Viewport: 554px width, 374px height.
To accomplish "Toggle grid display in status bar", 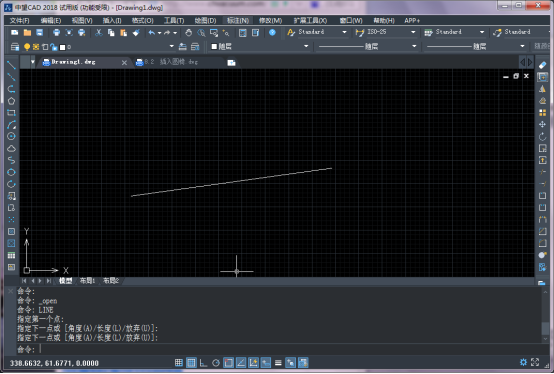I will click(191, 362).
